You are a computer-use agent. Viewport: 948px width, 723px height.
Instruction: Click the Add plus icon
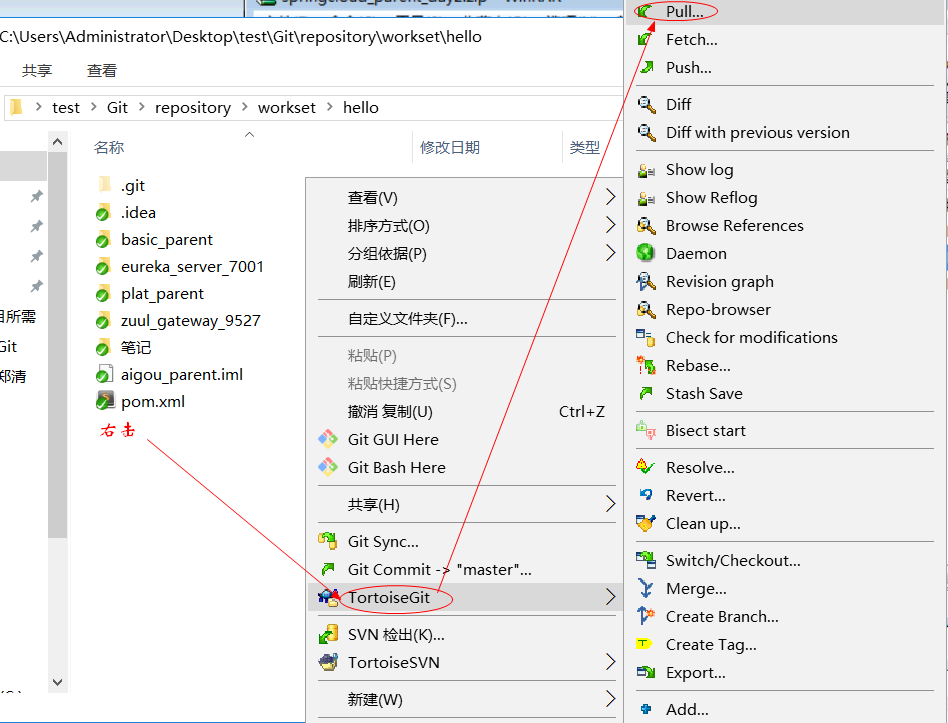pos(646,709)
